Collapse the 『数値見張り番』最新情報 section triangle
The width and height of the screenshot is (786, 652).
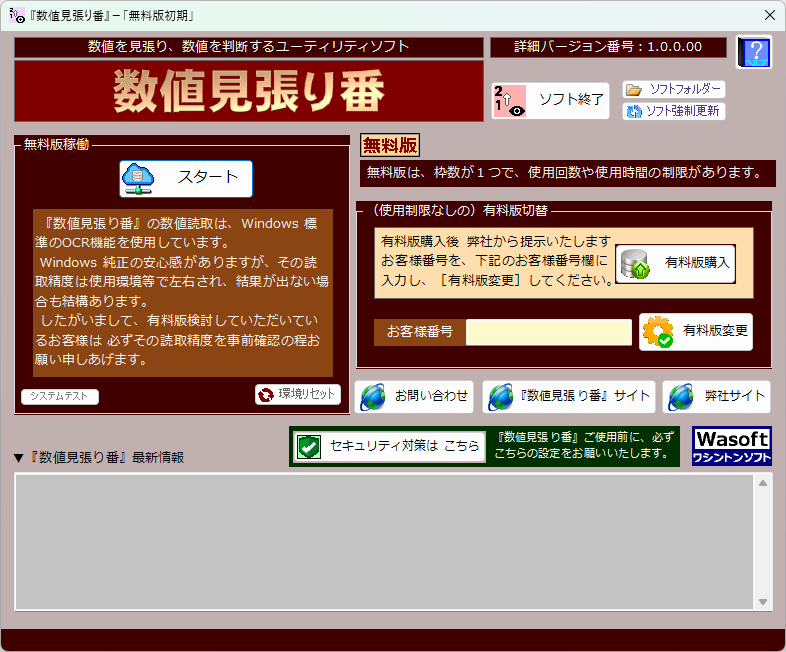click(19, 458)
